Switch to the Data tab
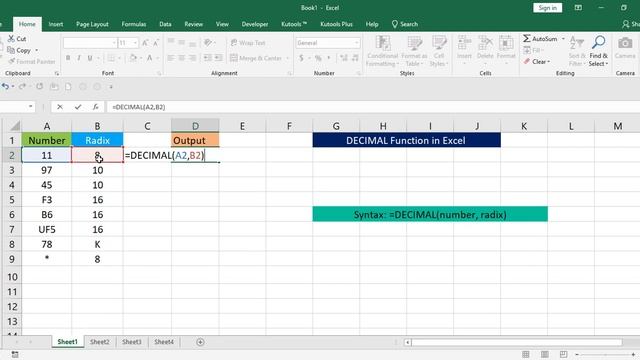Image resolution: width=640 pixels, height=360 pixels. click(x=165, y=24)
